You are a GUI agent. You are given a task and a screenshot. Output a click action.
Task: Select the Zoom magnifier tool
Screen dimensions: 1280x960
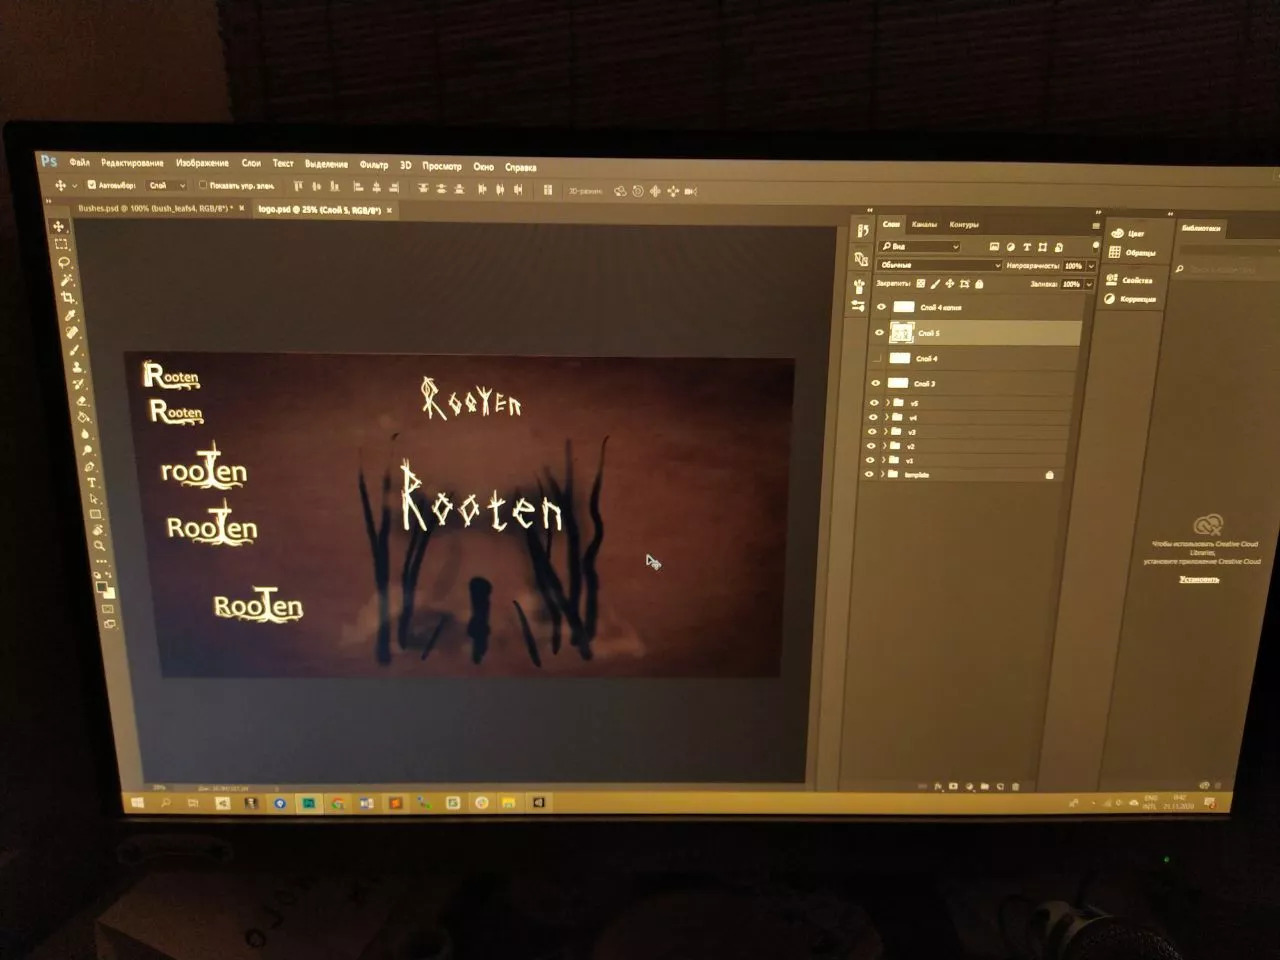pos(99,545)
